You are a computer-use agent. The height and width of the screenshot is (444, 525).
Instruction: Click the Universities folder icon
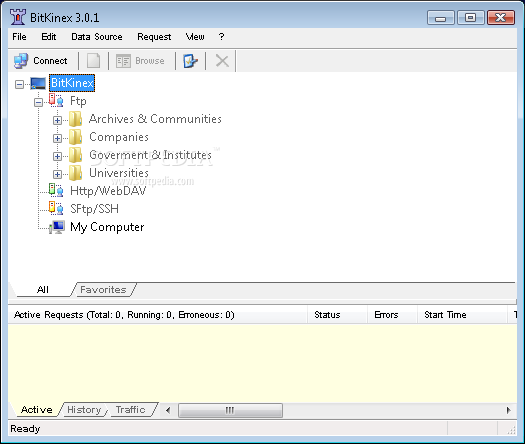75,173
